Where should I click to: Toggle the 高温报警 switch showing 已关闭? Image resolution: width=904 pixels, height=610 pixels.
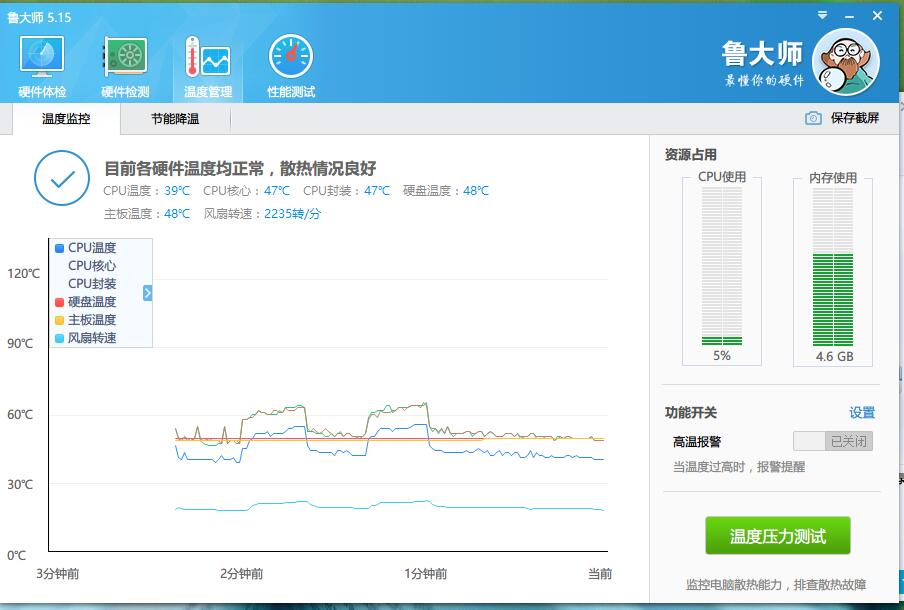pyautogui.click(x=833, y=441)
